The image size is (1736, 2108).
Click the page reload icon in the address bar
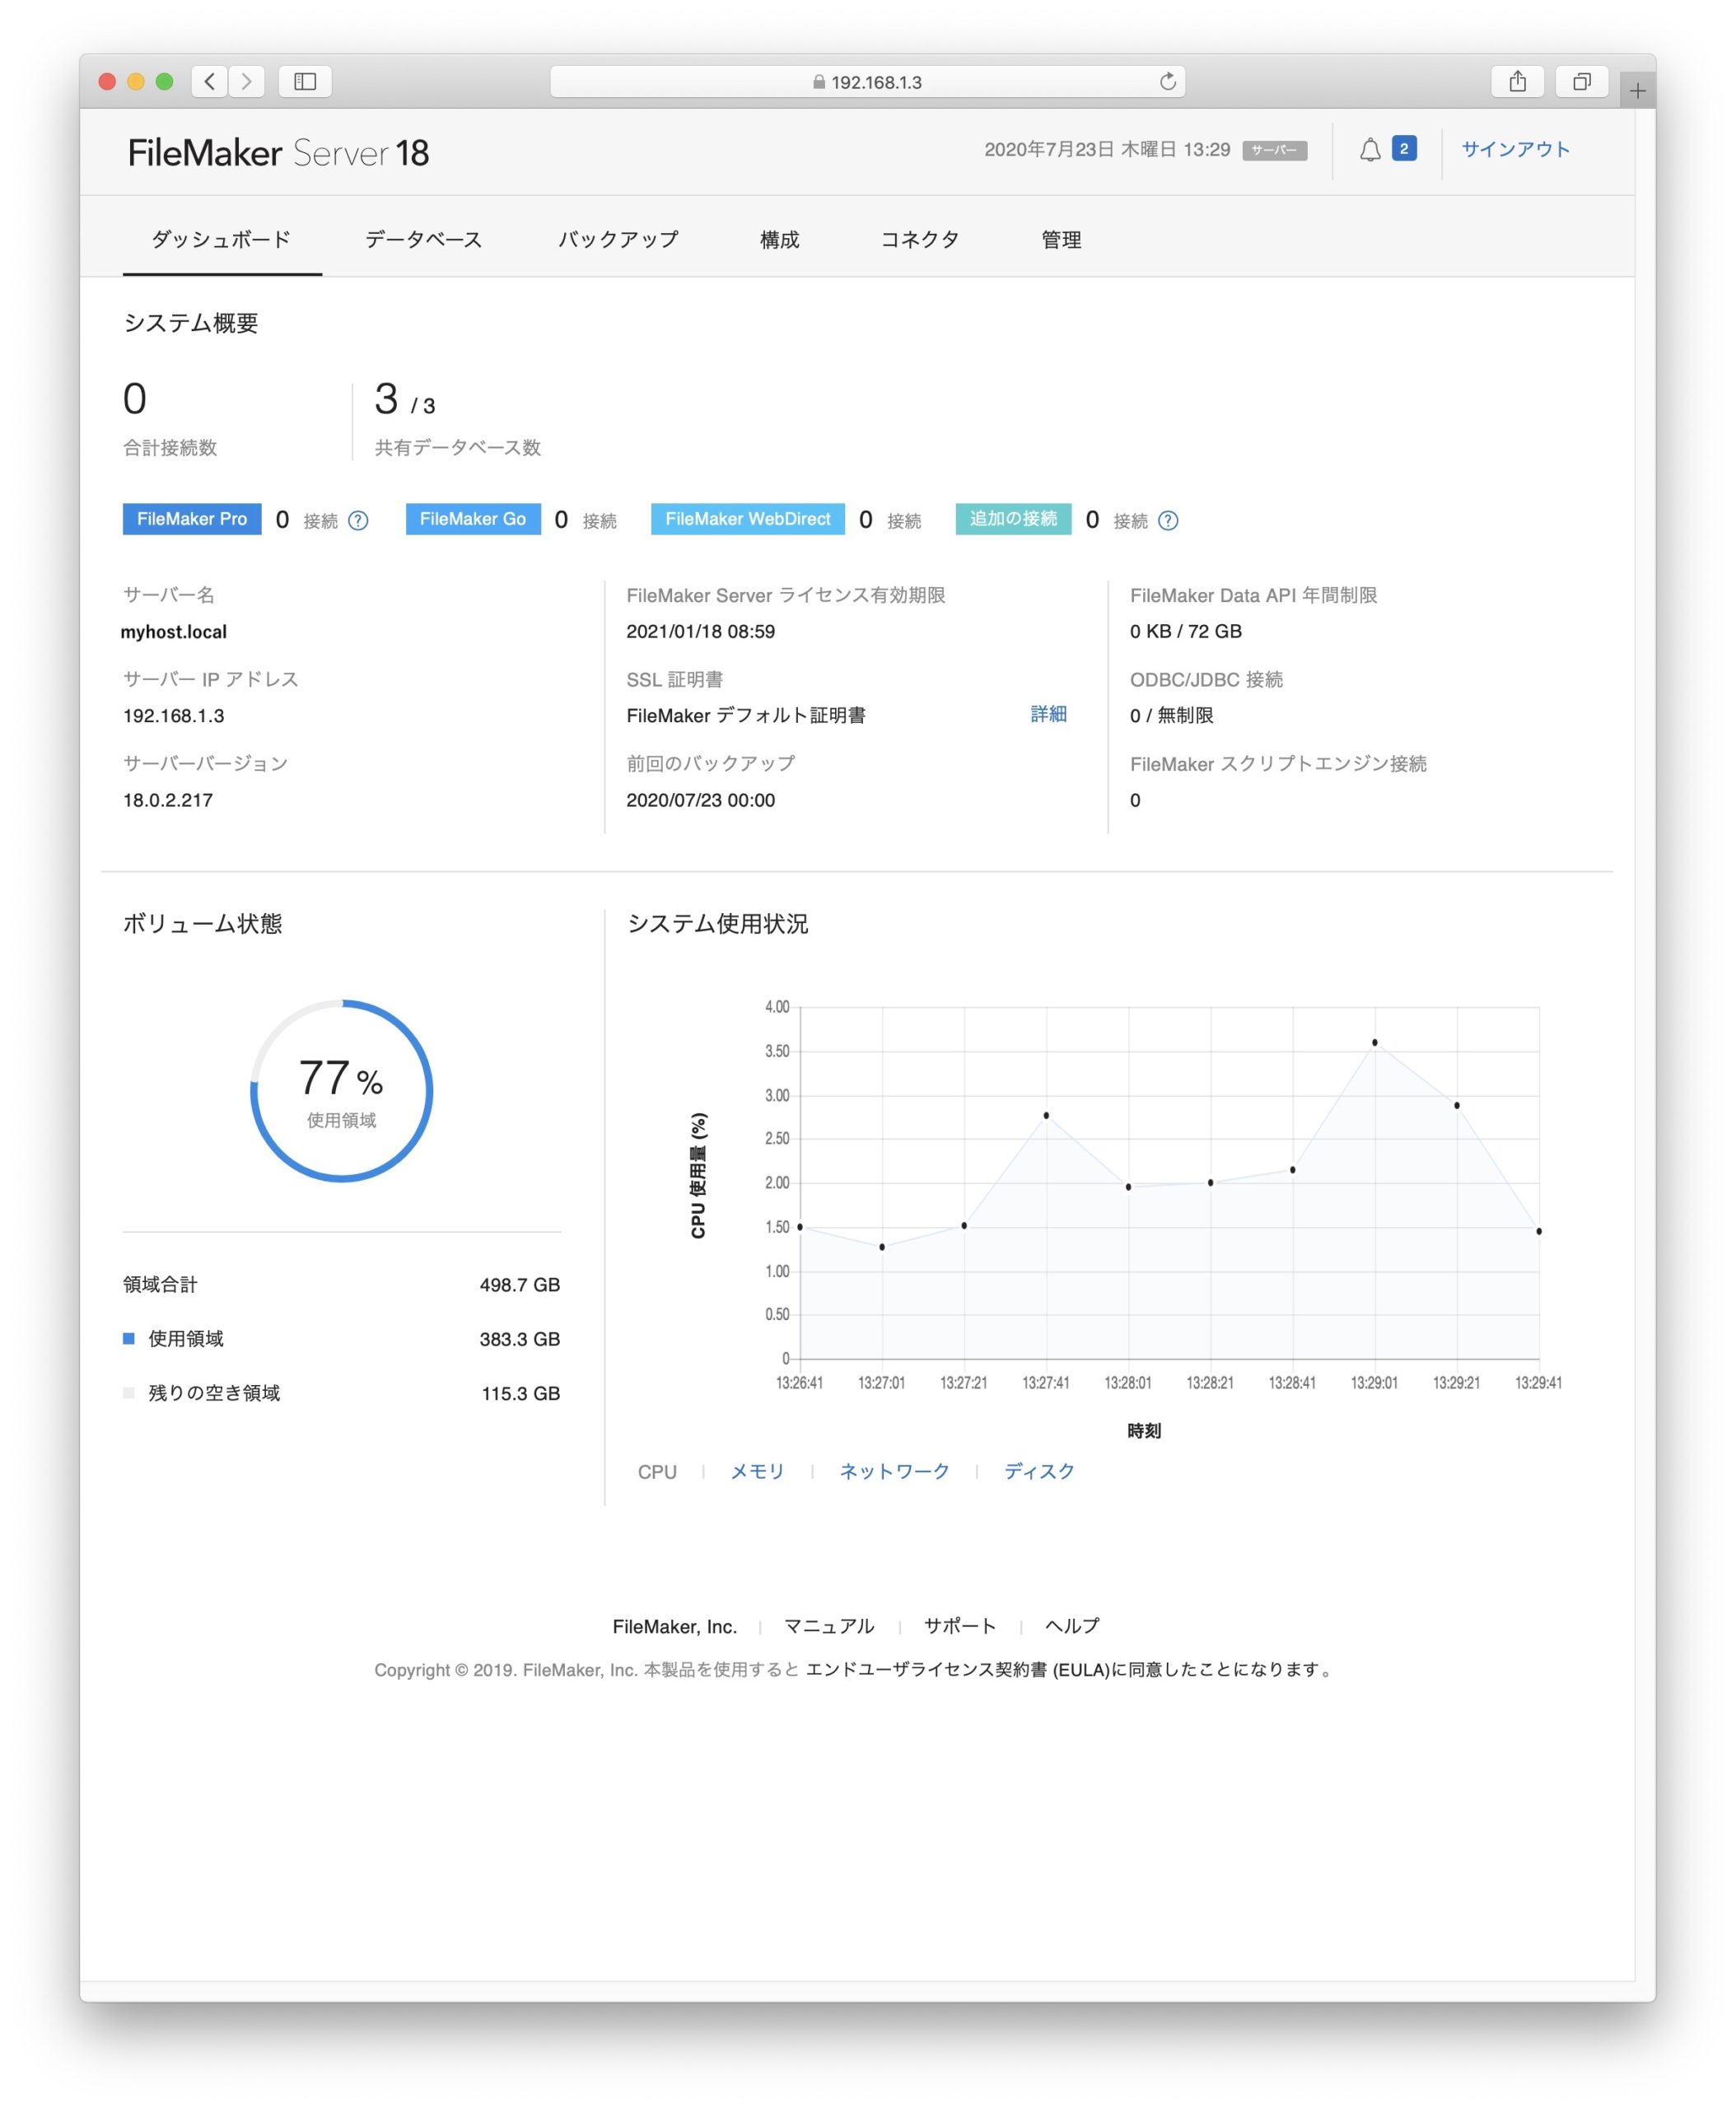(1167, 81)
